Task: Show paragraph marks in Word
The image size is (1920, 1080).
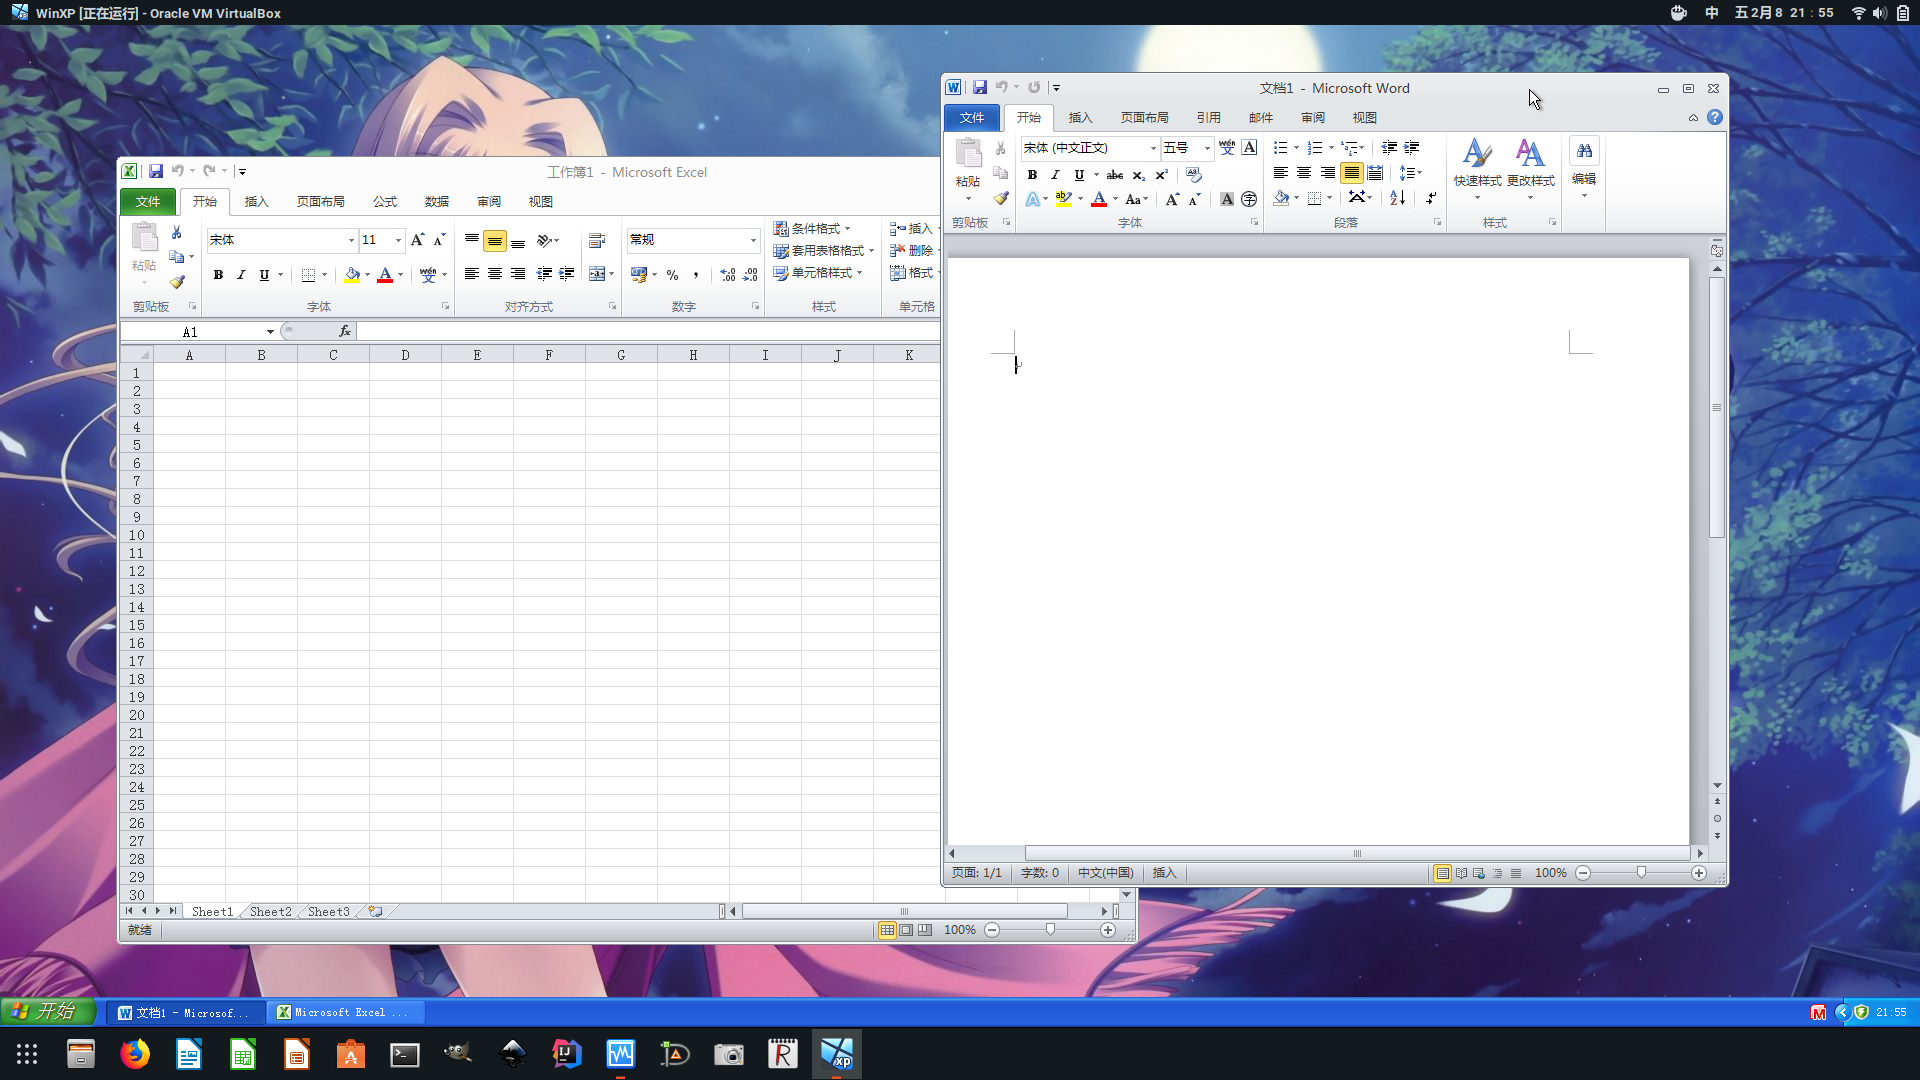Action: (x=1431, y=198)
